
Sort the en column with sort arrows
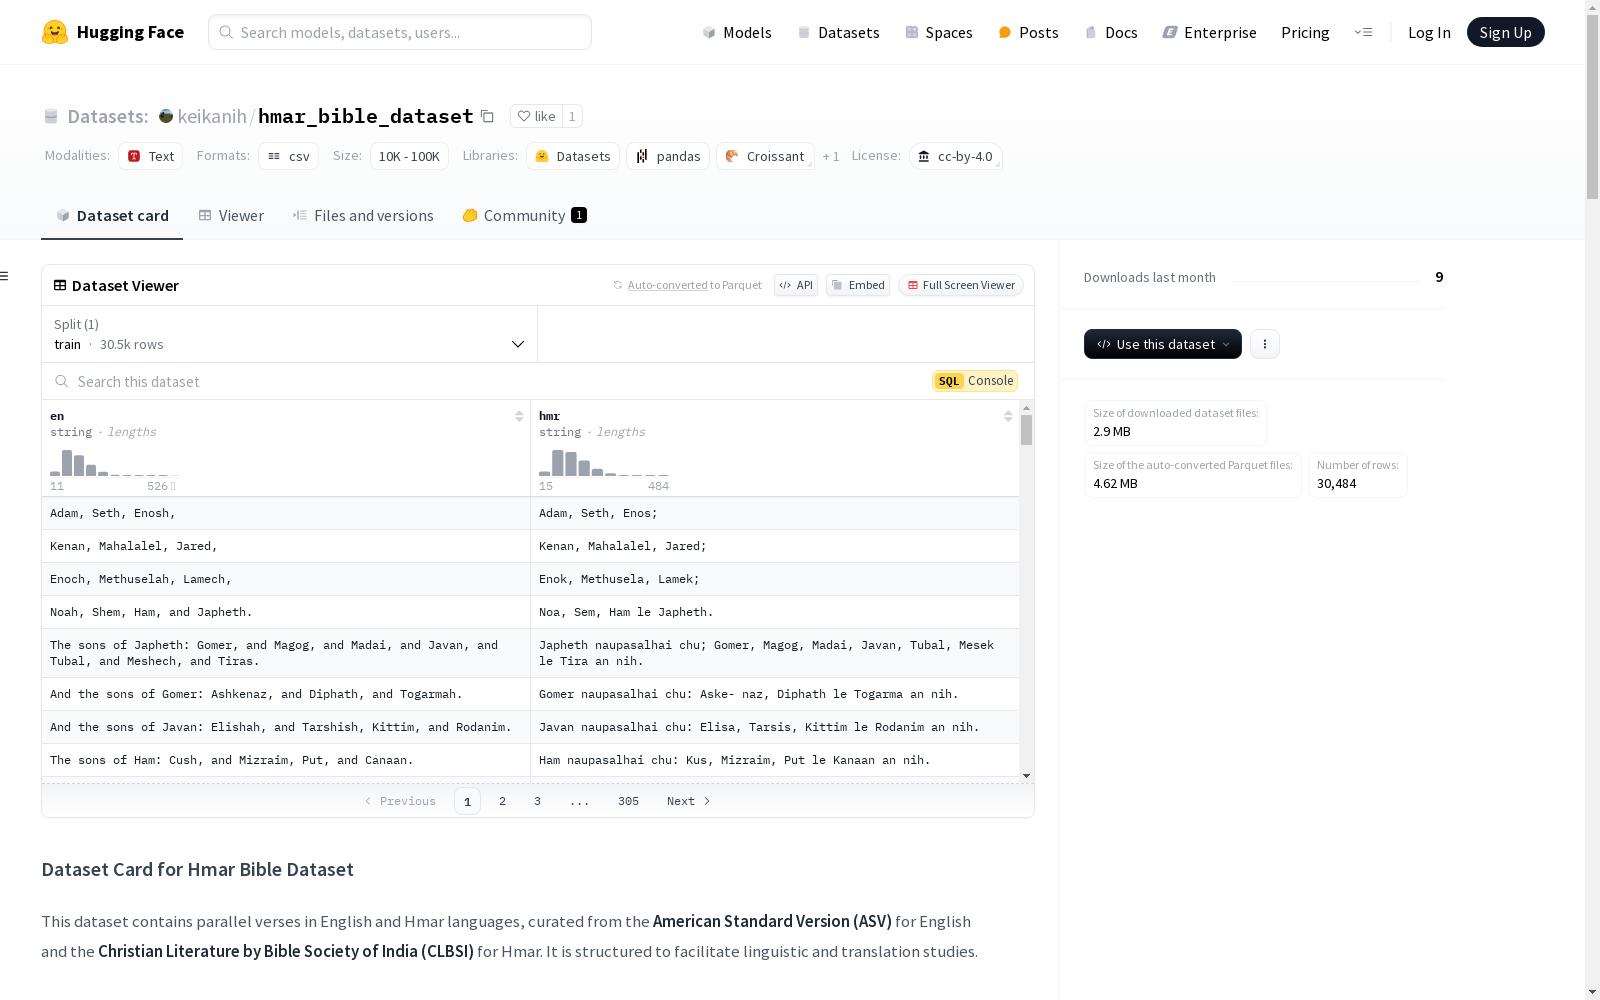pos(519,416)
